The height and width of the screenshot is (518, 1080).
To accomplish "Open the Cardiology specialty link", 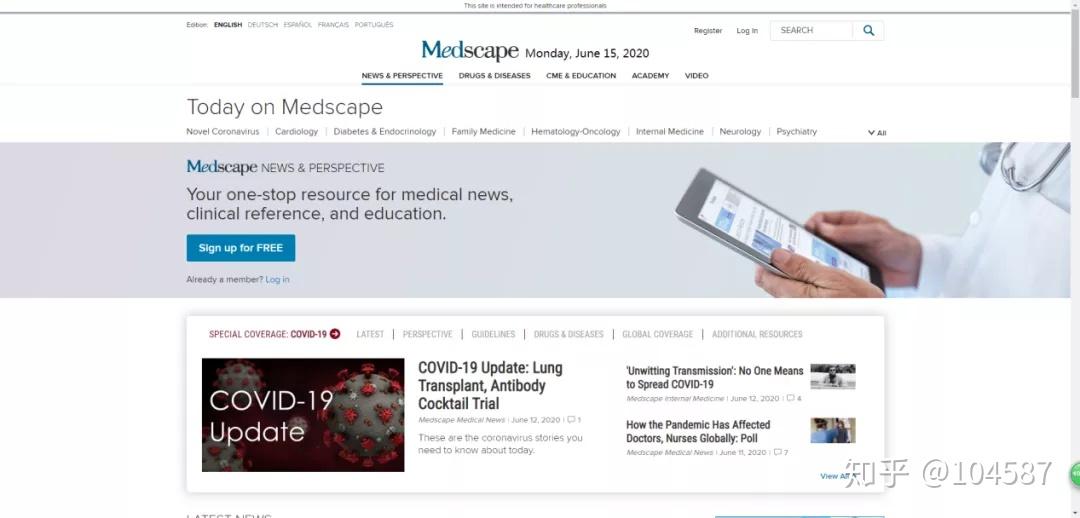I will (x=296, y=132).
